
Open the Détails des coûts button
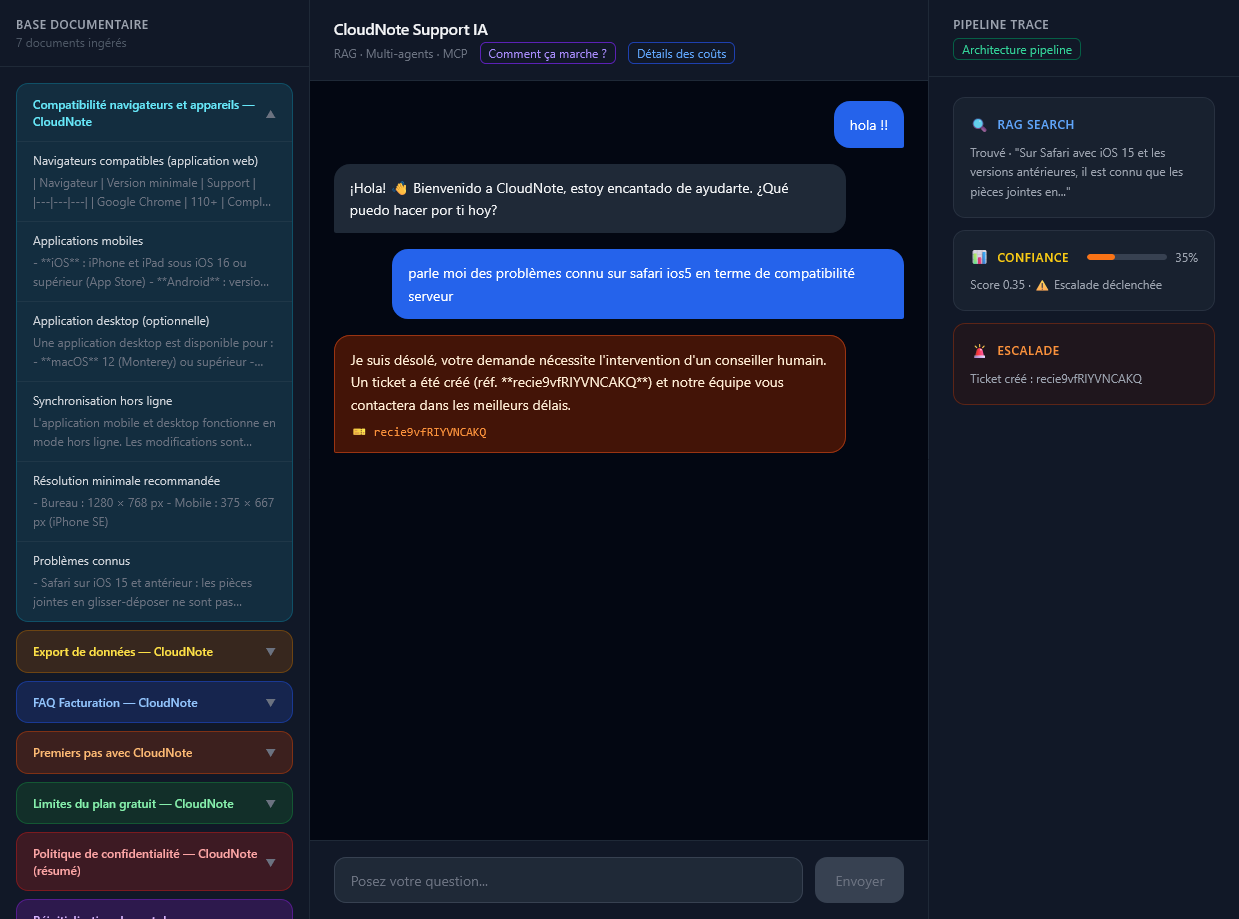tap(681, 54)
